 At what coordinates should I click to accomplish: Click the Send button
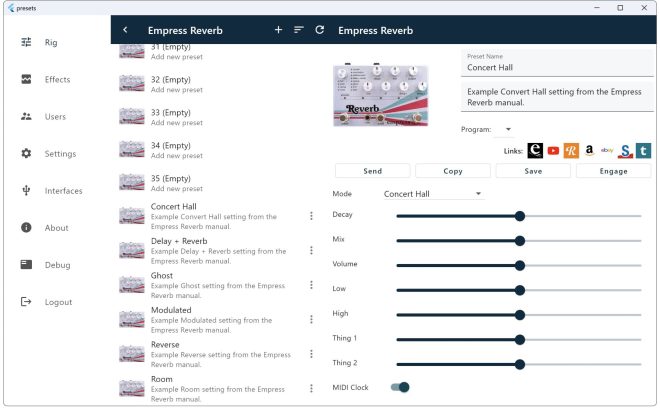coord(373,171)
